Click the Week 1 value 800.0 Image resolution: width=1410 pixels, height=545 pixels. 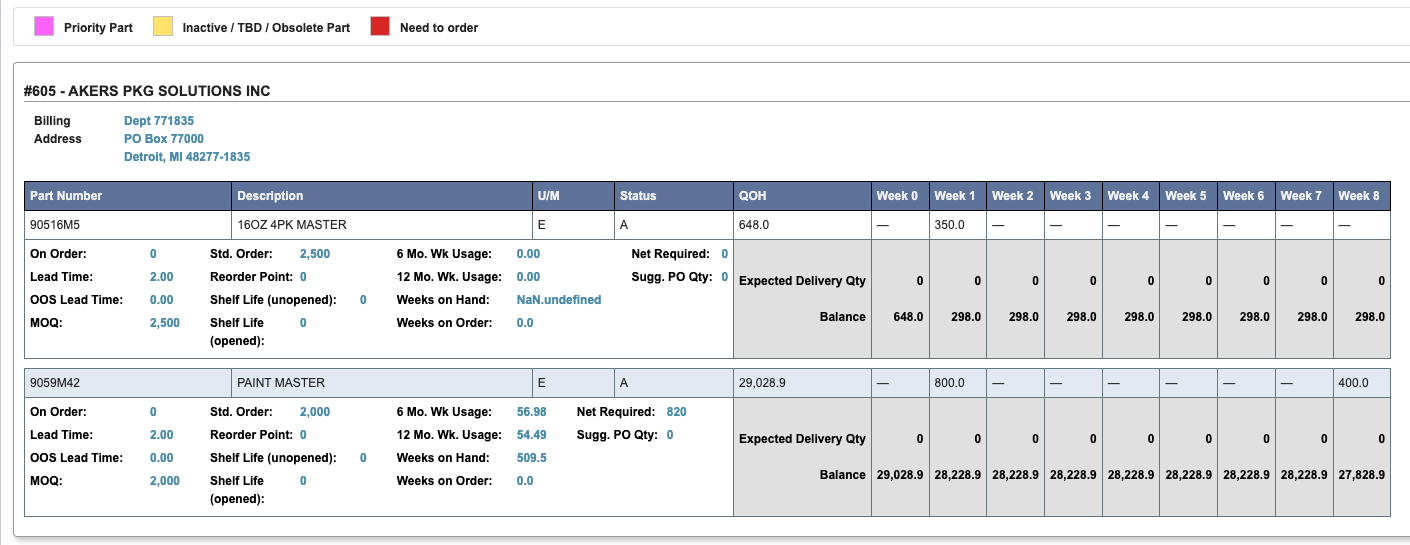(x=949, y=383)
